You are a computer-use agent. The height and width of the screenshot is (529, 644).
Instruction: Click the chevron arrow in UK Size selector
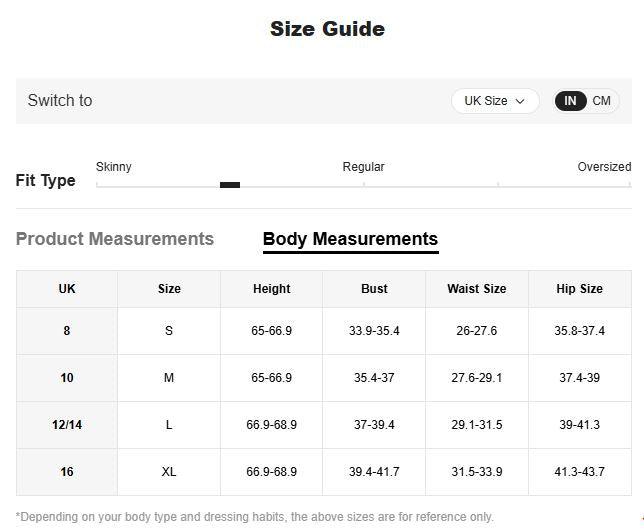click(521, 102)
